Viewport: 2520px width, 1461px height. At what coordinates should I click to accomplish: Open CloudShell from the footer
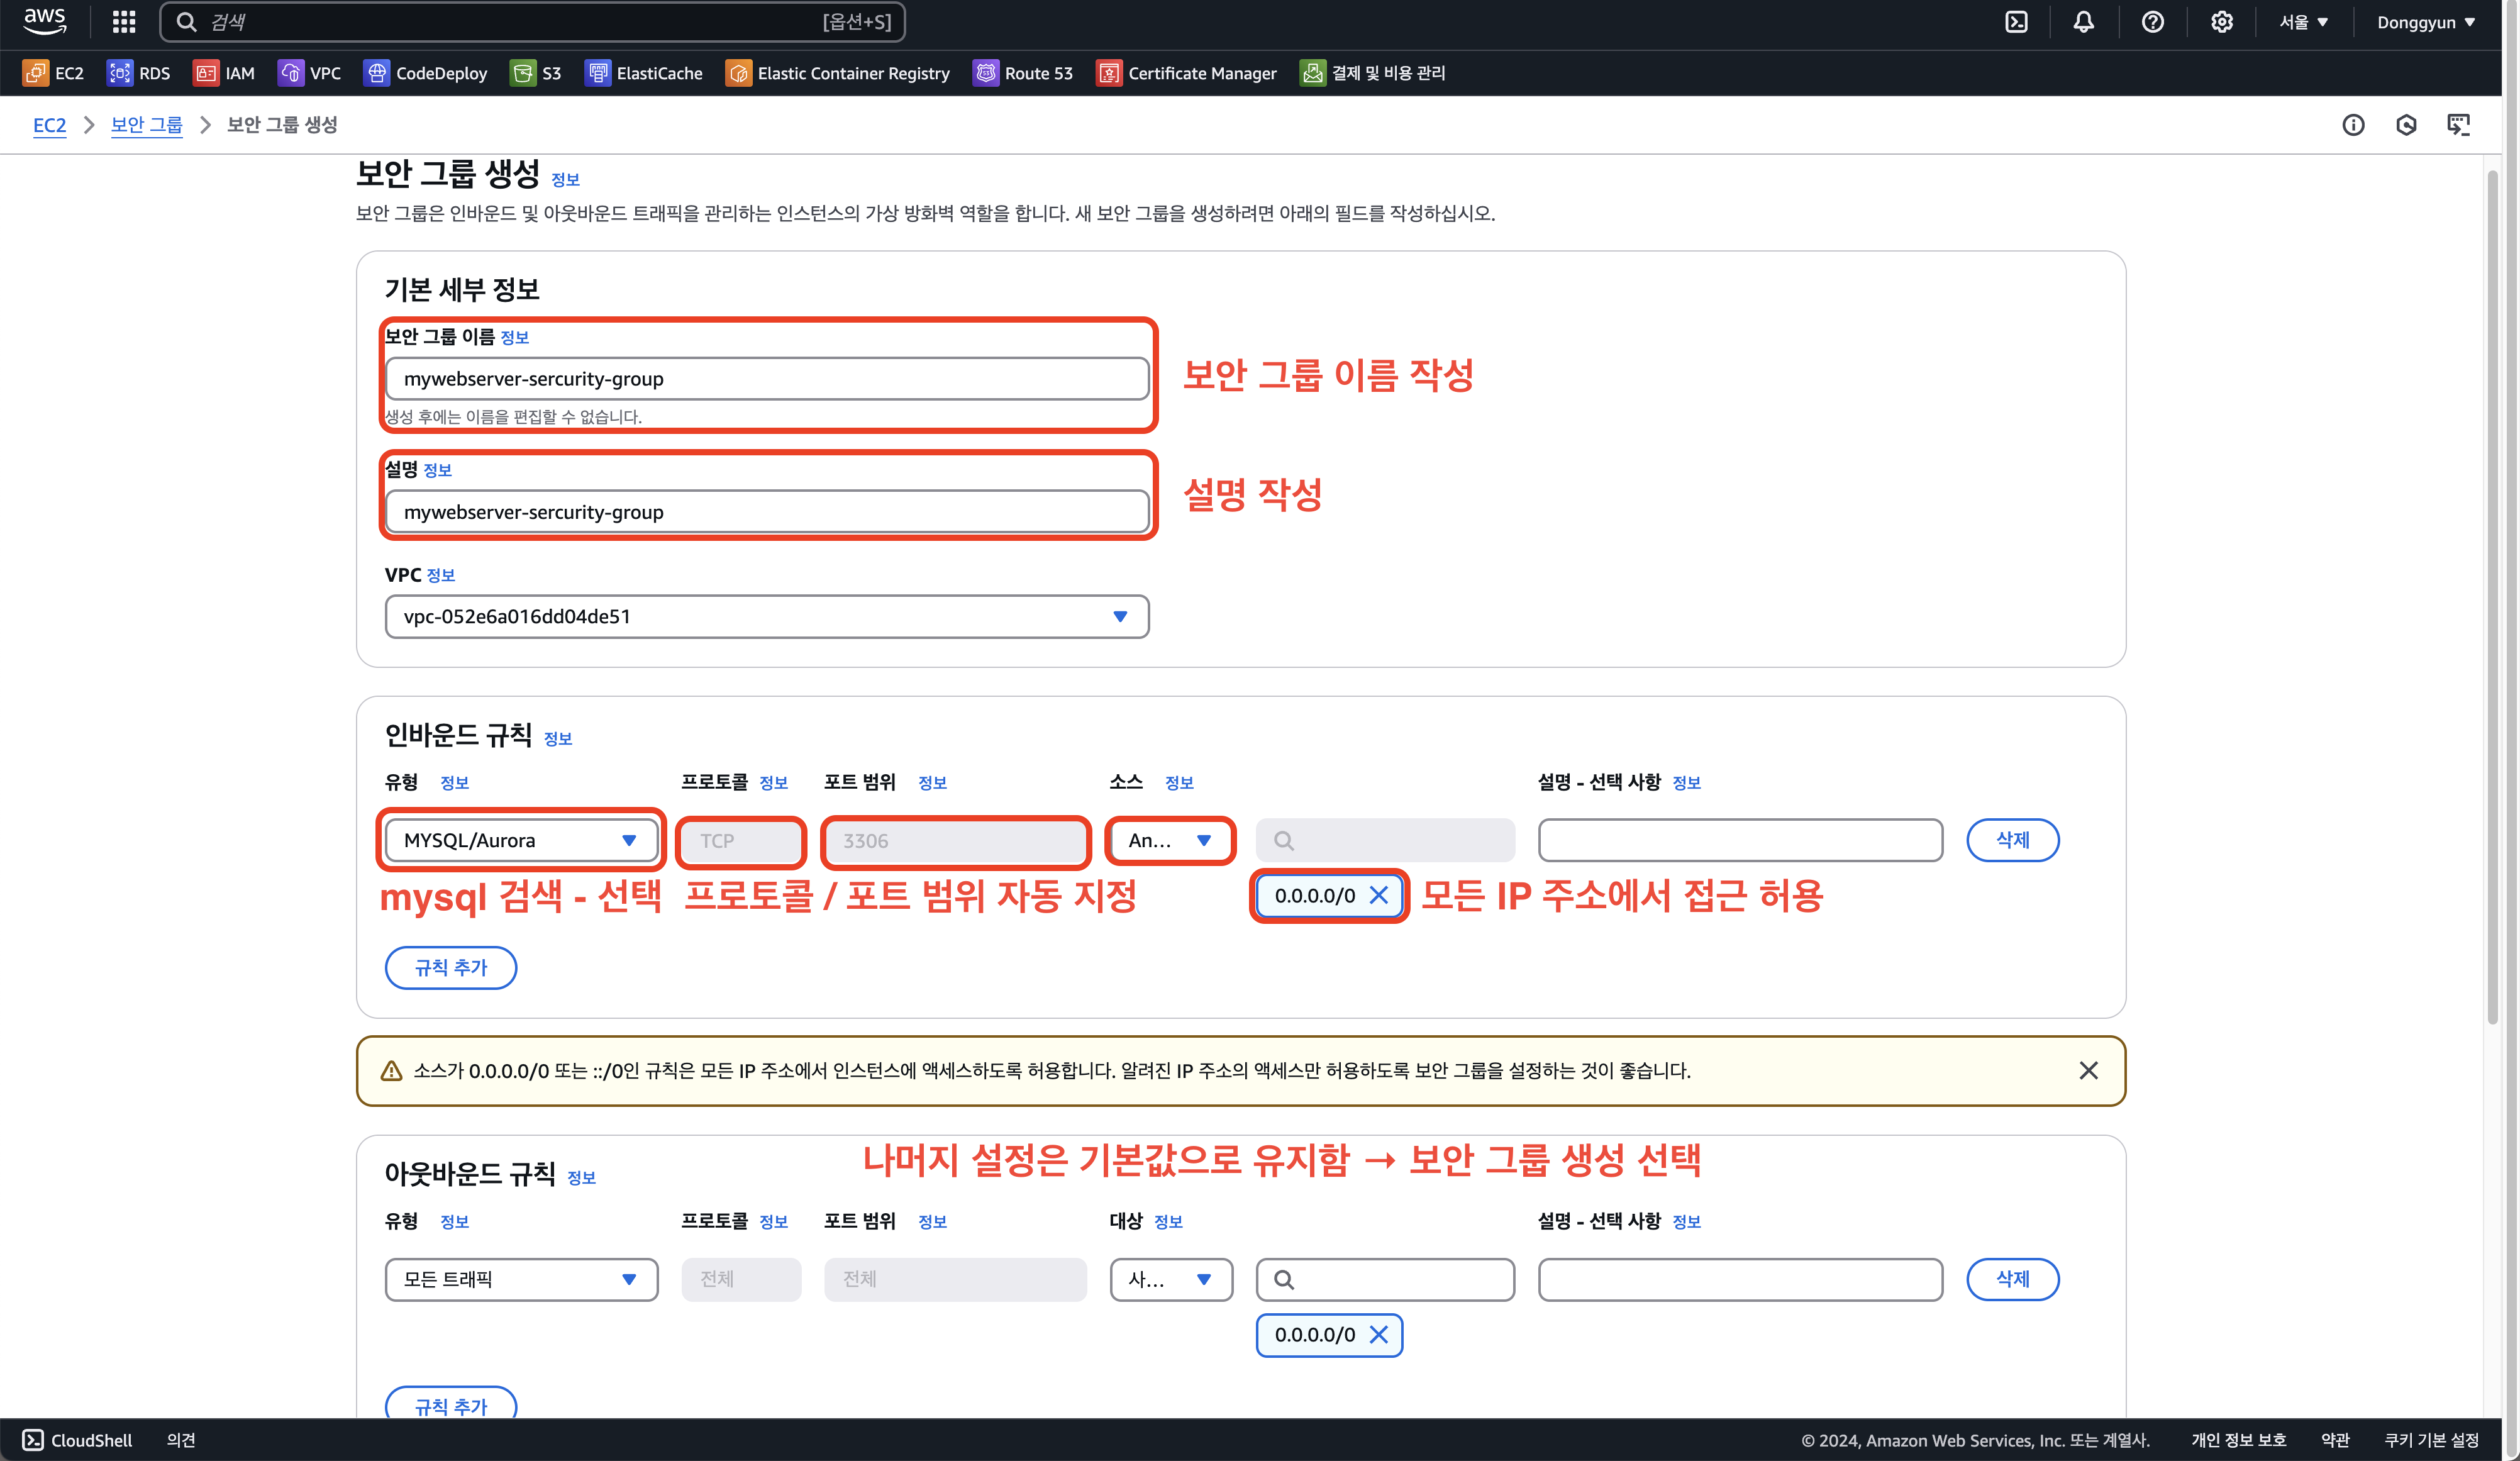[x=78, y=1439]
